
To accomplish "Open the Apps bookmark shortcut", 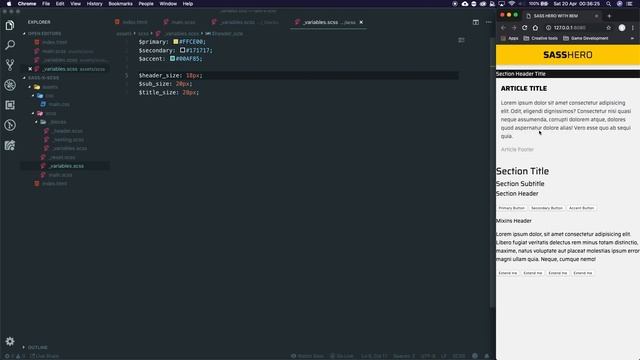I will point(510,38).
